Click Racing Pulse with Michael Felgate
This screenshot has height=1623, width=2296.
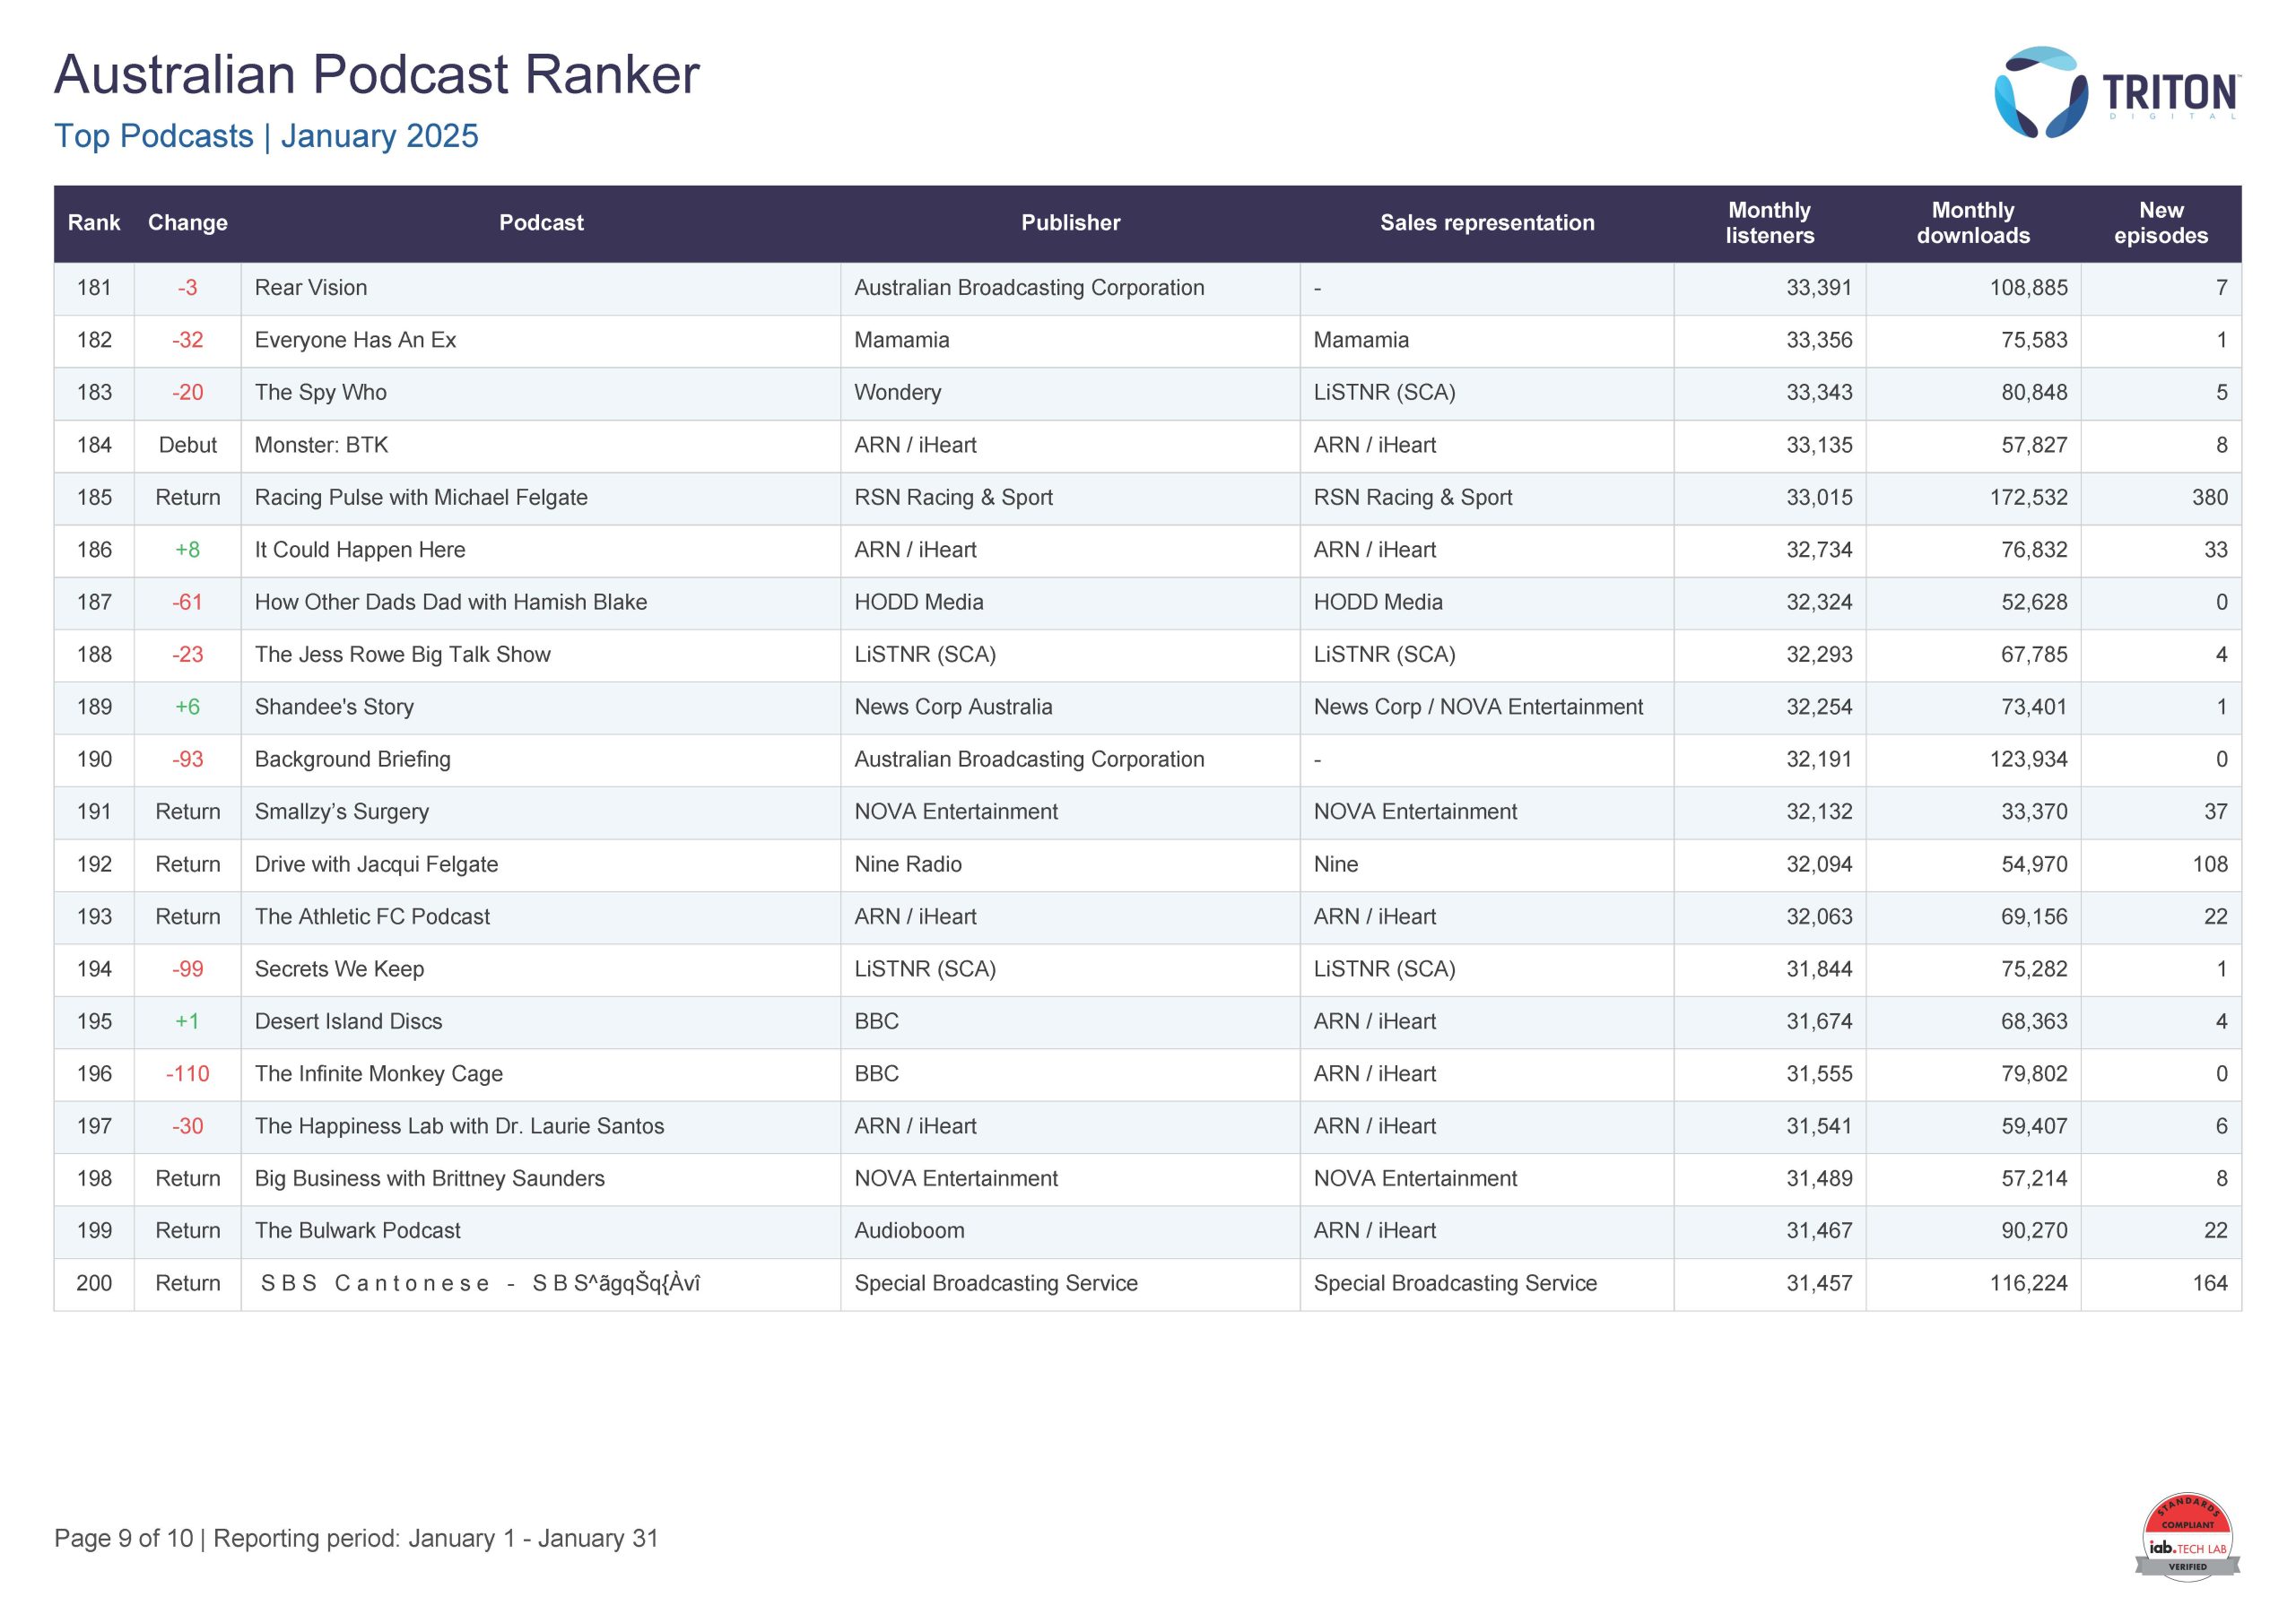421,498
